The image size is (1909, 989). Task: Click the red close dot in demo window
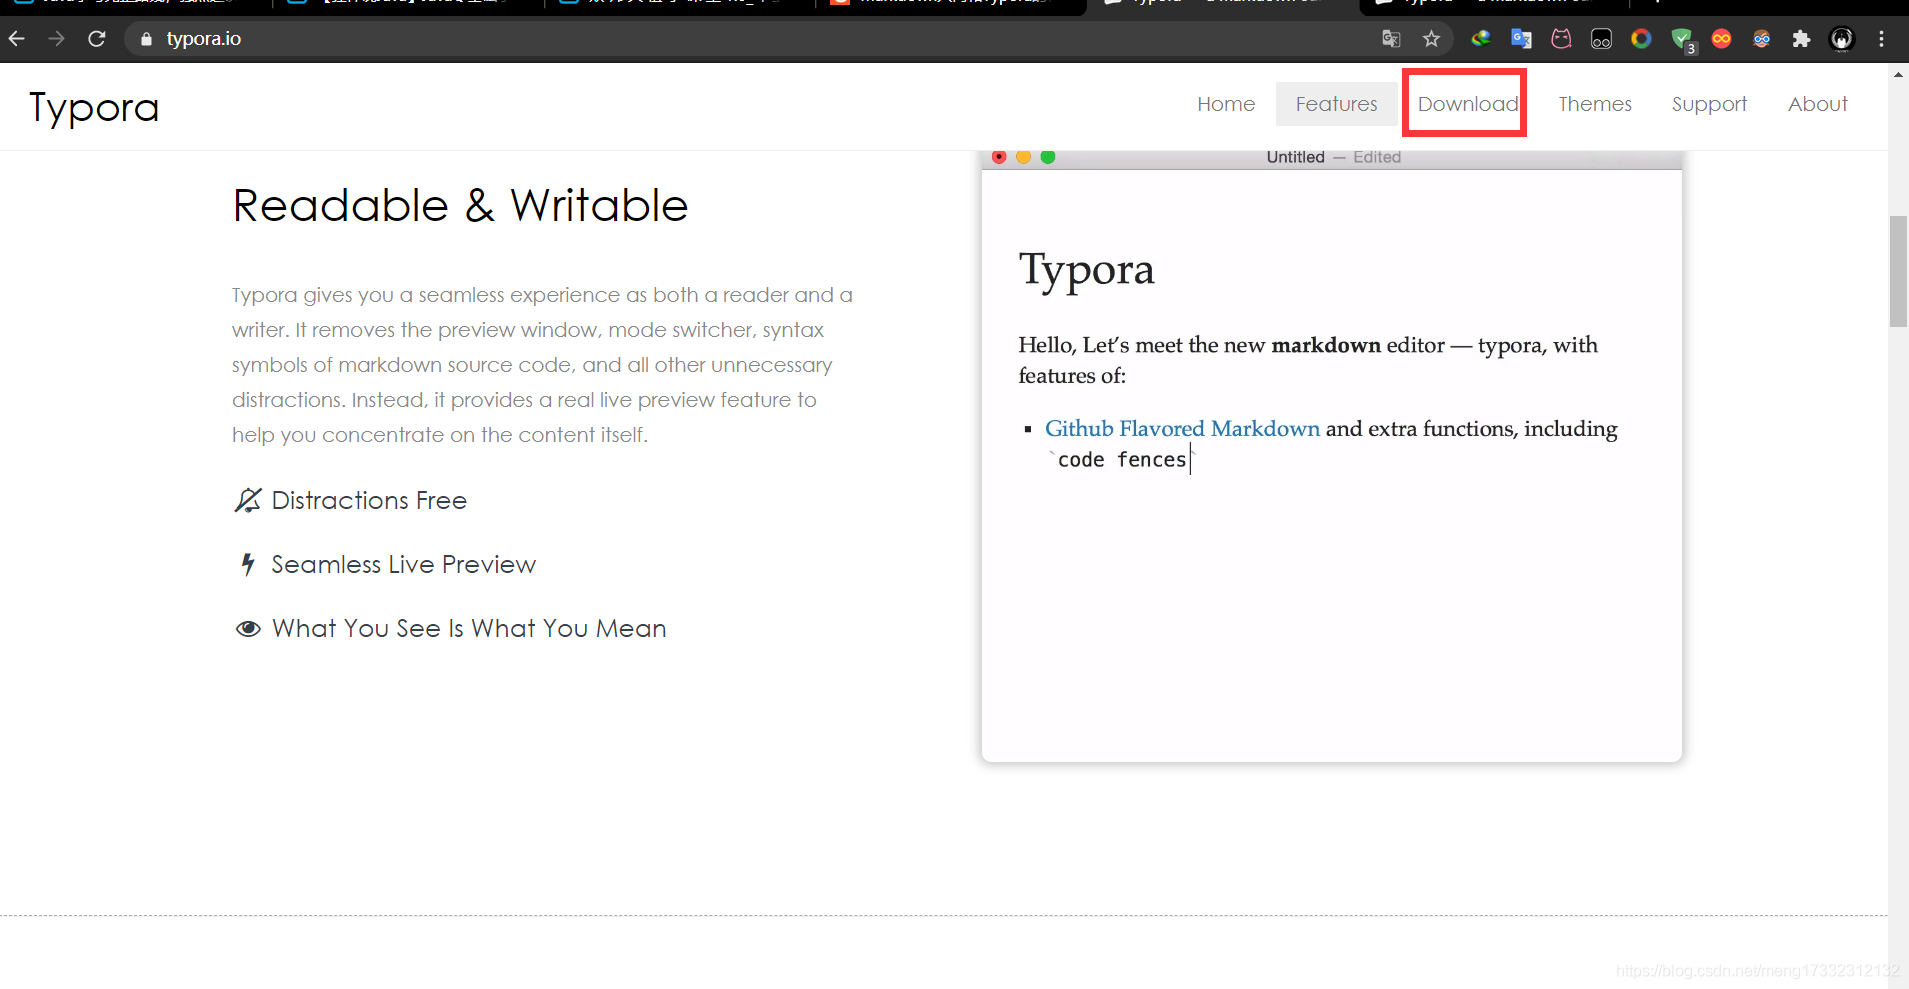[x=999, y=157]
